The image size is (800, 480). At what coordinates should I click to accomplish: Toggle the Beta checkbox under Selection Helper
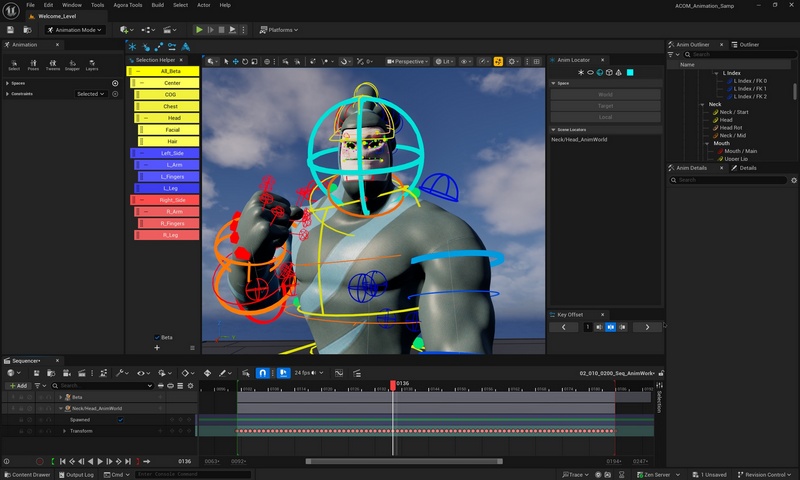click(x=156, y=337)
